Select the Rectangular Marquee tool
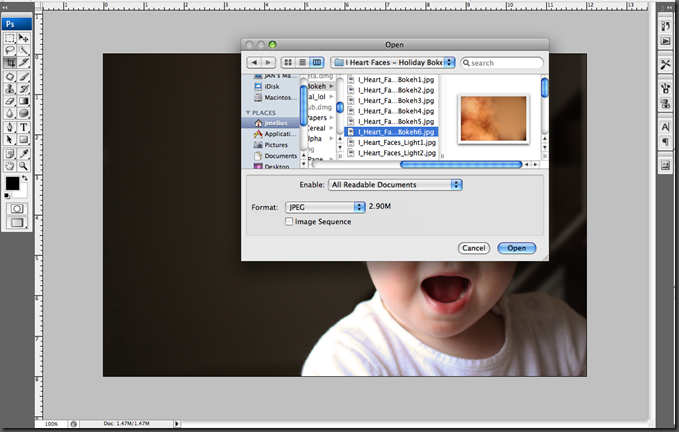 point(9,36)
